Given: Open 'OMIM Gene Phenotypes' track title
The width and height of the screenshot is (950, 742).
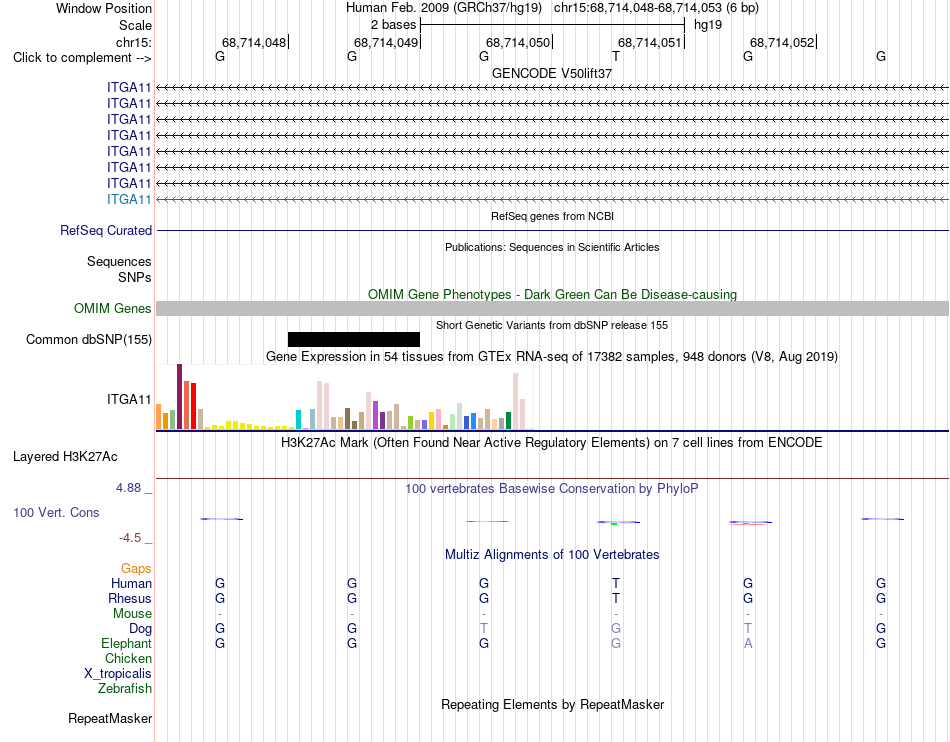Looking at the screenshot, I should (552, 294).
